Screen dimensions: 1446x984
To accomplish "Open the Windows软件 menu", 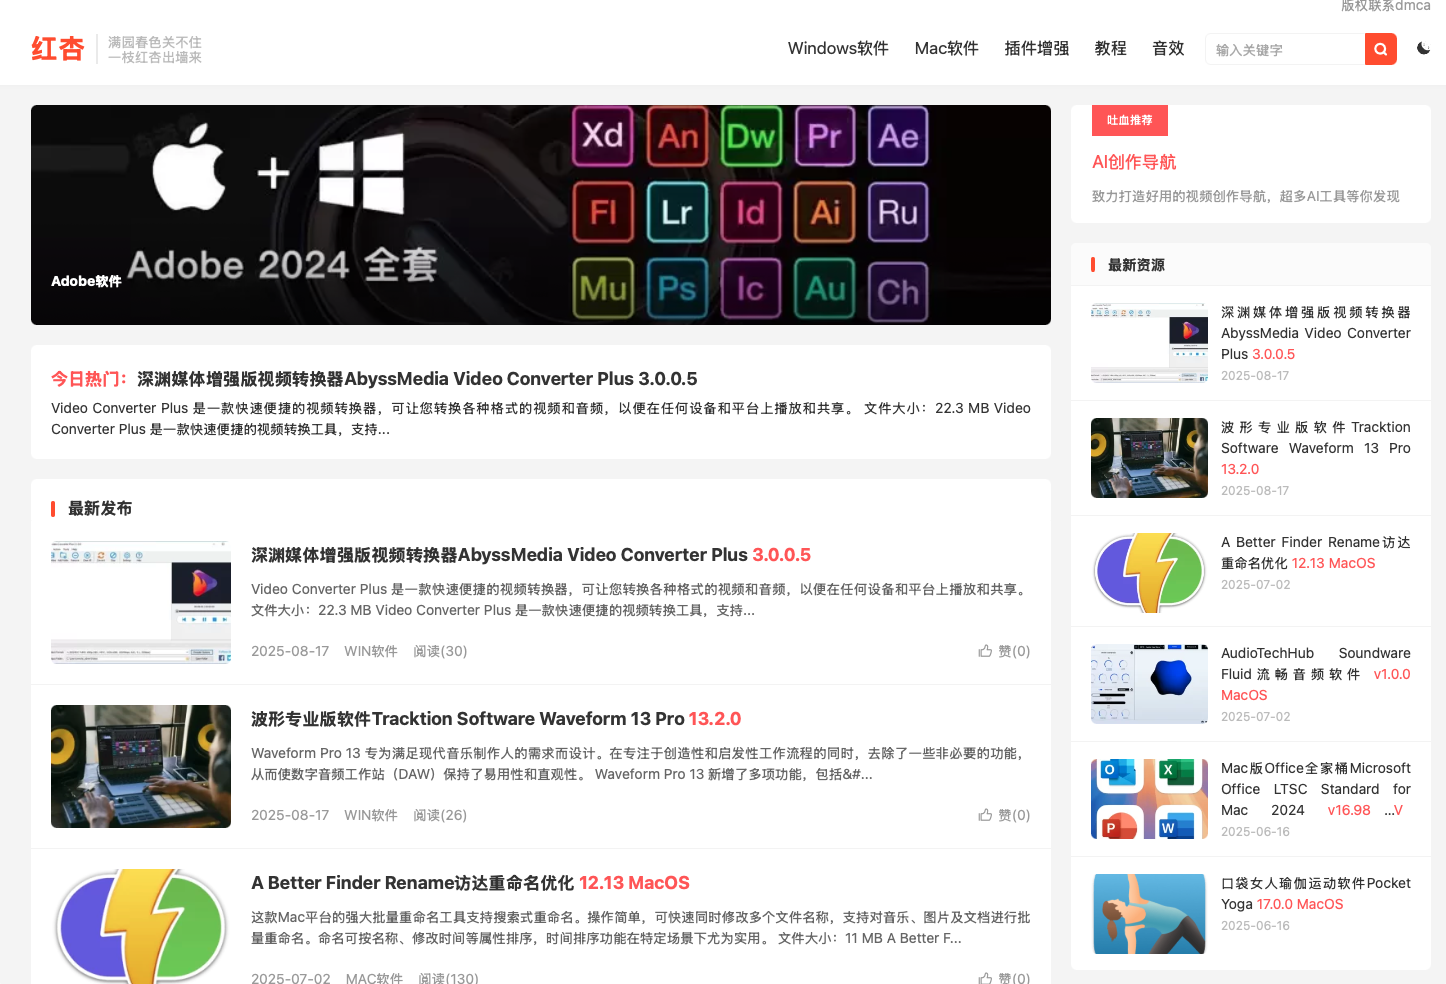I will click(x=837, y=47).
